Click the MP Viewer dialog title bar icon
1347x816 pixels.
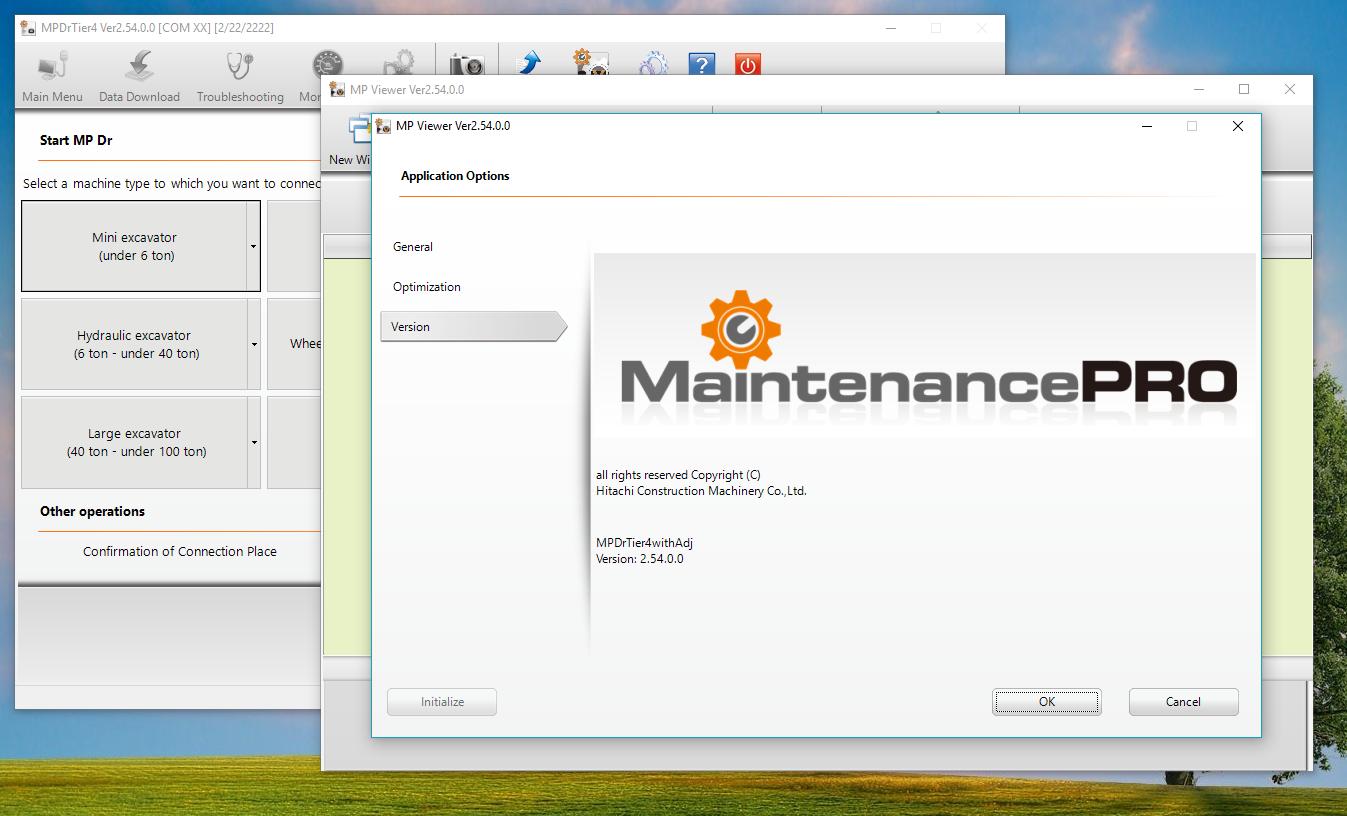(383, 126)
